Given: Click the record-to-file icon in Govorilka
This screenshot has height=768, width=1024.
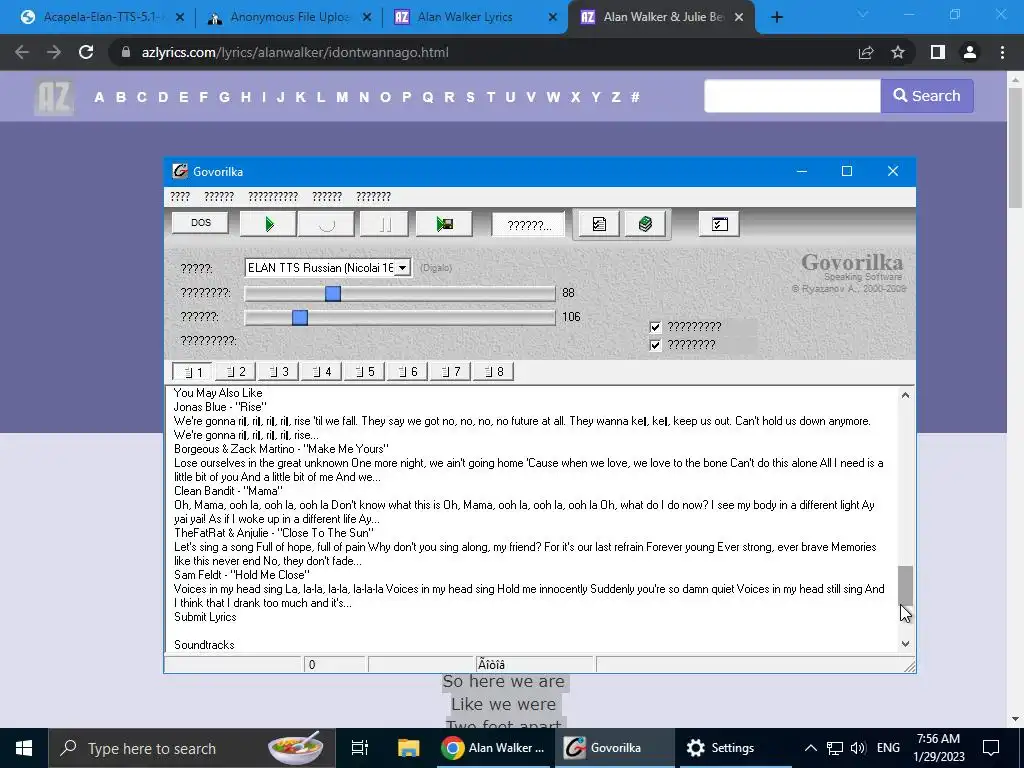Looking at the screenshot, I should 444,224.
